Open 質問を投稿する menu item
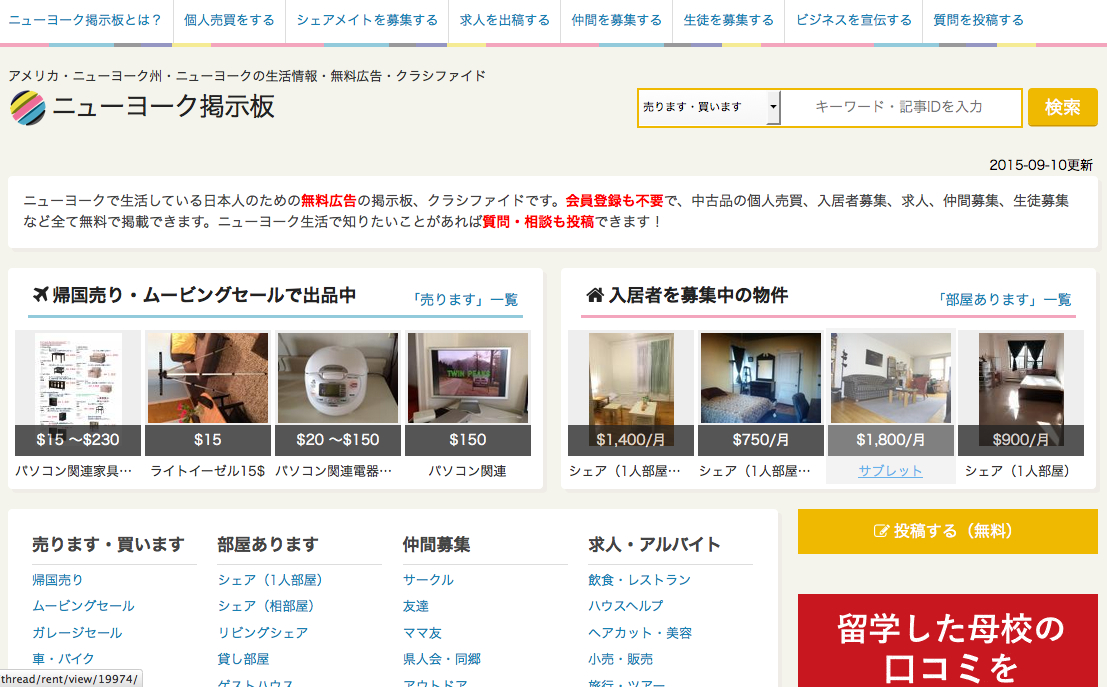This screenshot has height=687, width=1107. coord(979,20)
